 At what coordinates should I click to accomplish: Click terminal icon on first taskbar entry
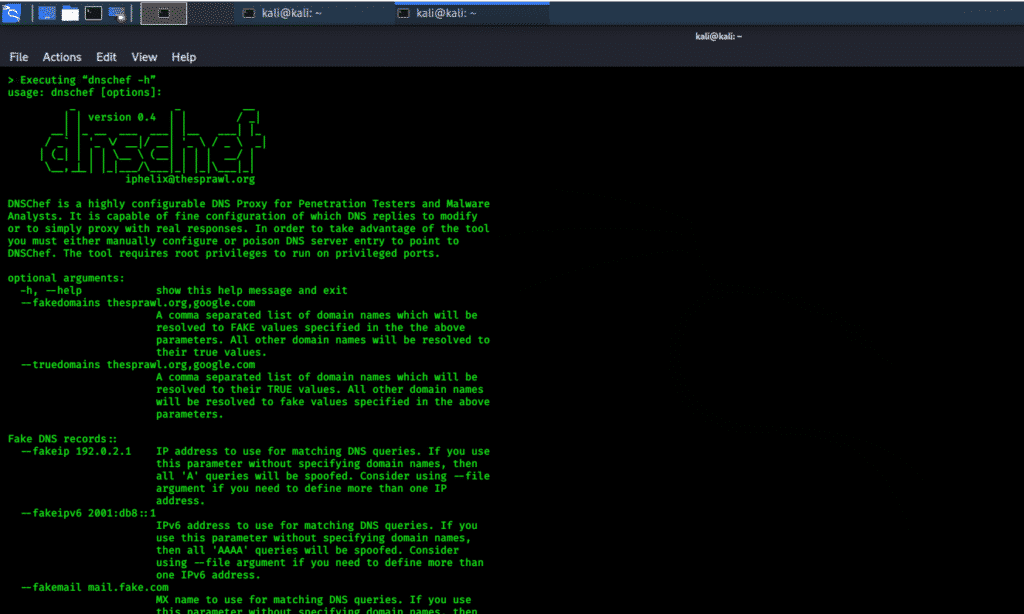(x=248, y=13)
